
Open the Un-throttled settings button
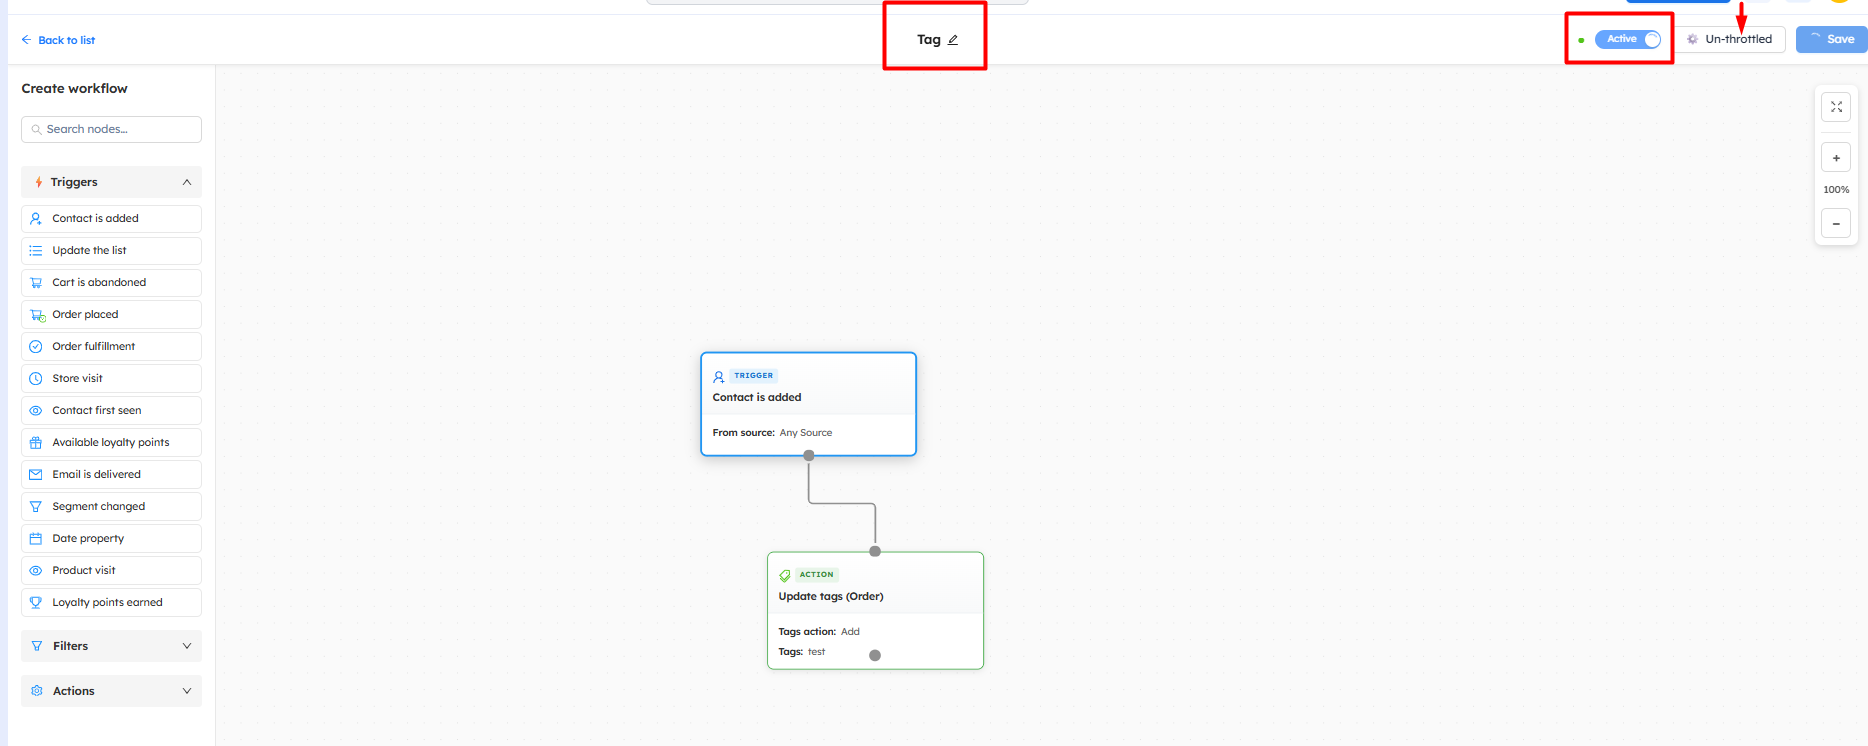1730,39
